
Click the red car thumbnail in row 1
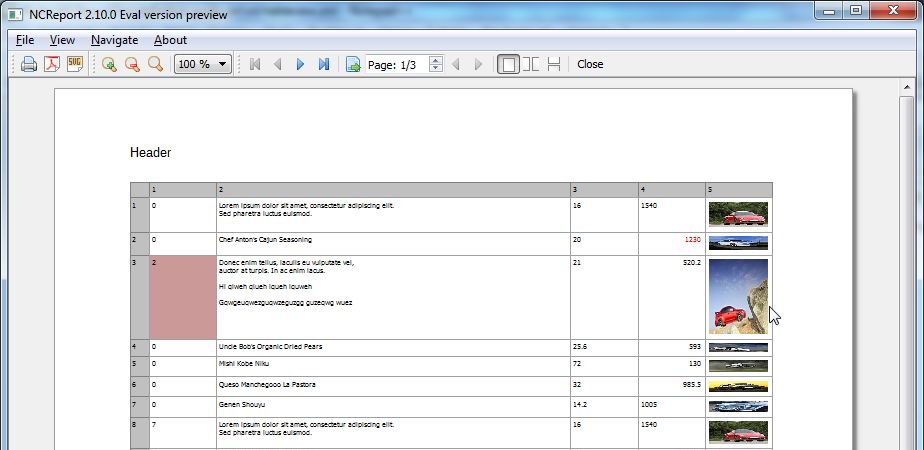[738, 214]
